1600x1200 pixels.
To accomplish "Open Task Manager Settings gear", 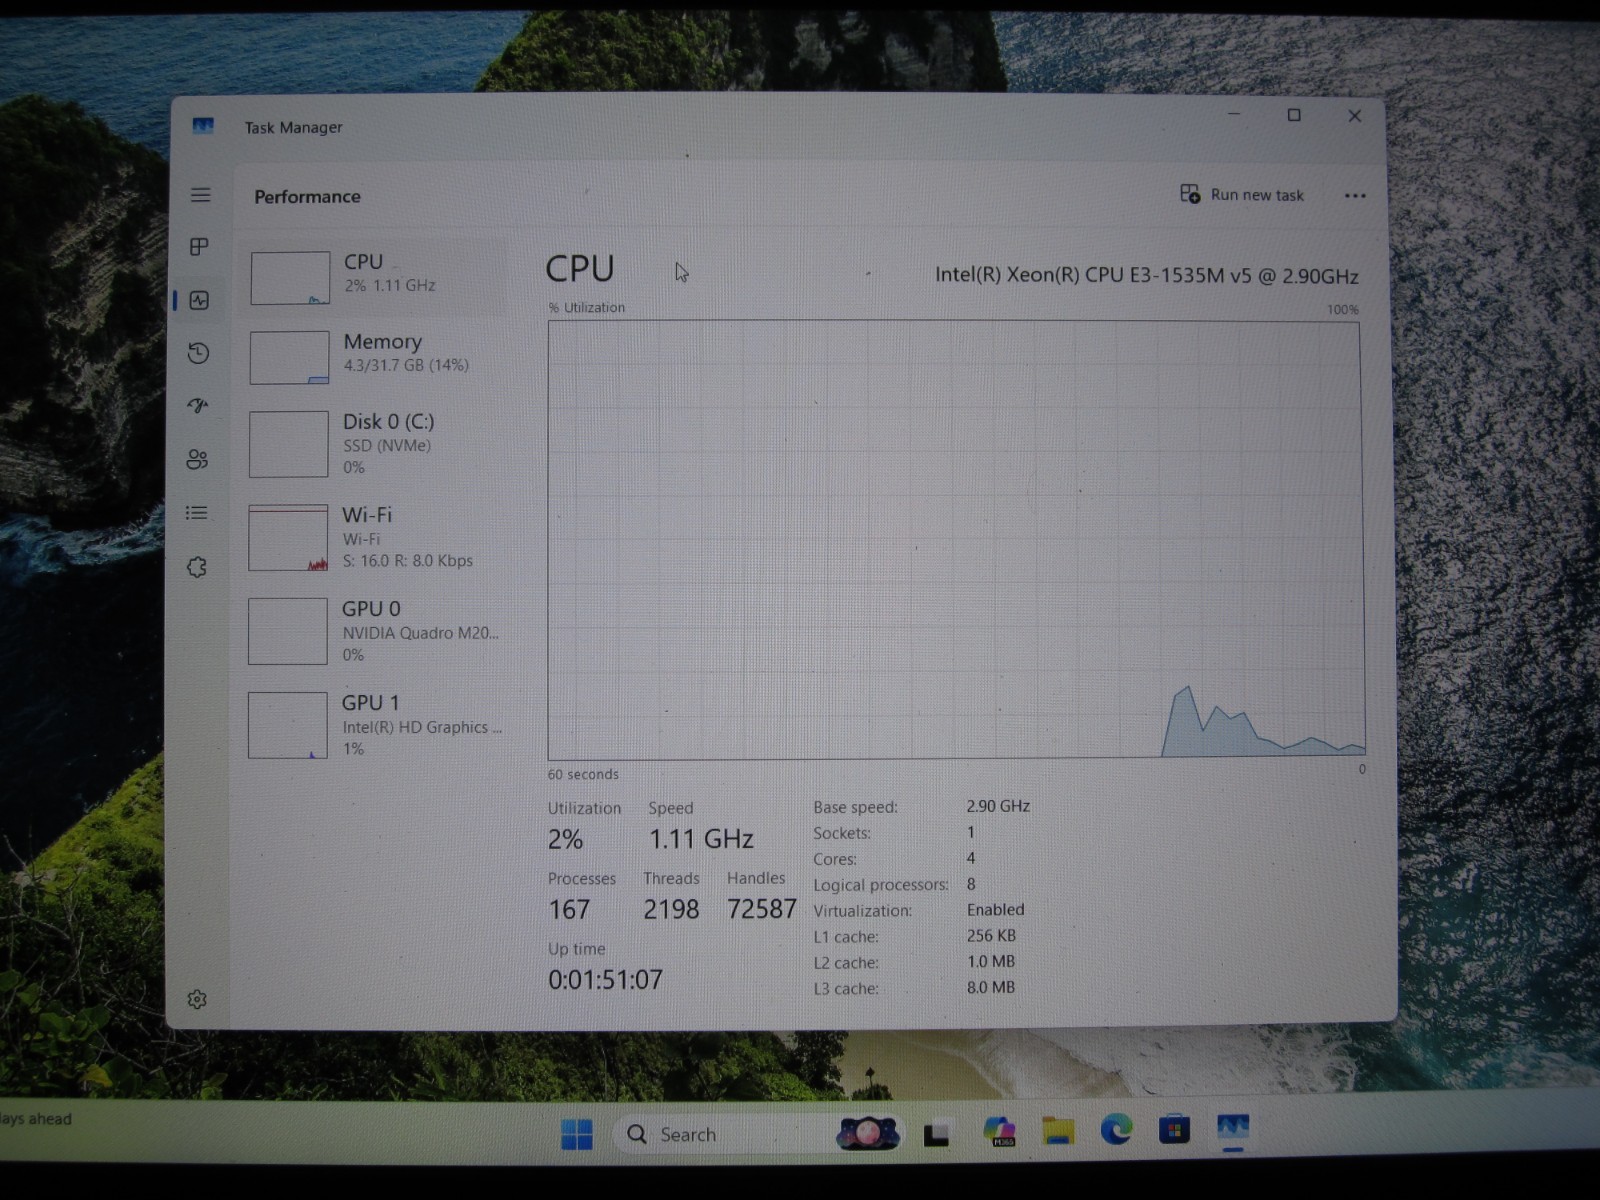I will click(197, 999).
